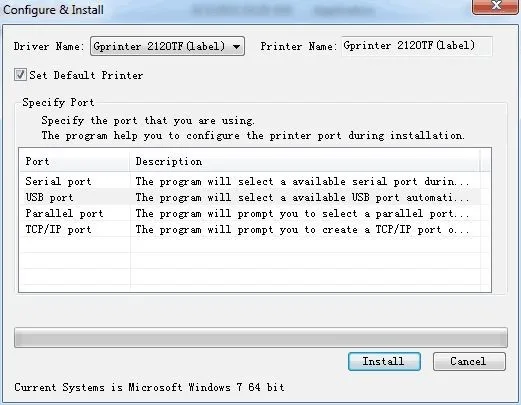Image resolution: width=521 pixels, height=405 pixels.
Task: Click the Cancel button
Action: (469, 361)
